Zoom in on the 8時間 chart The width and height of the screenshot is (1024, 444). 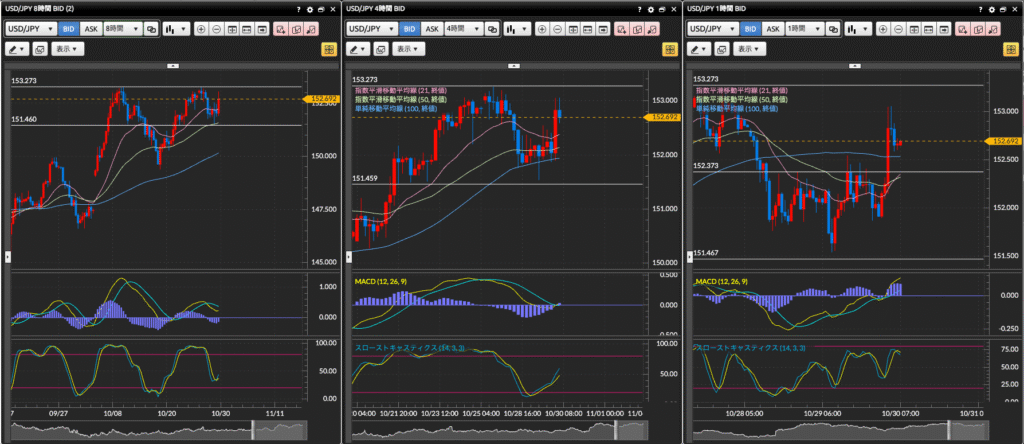point(201,29)
